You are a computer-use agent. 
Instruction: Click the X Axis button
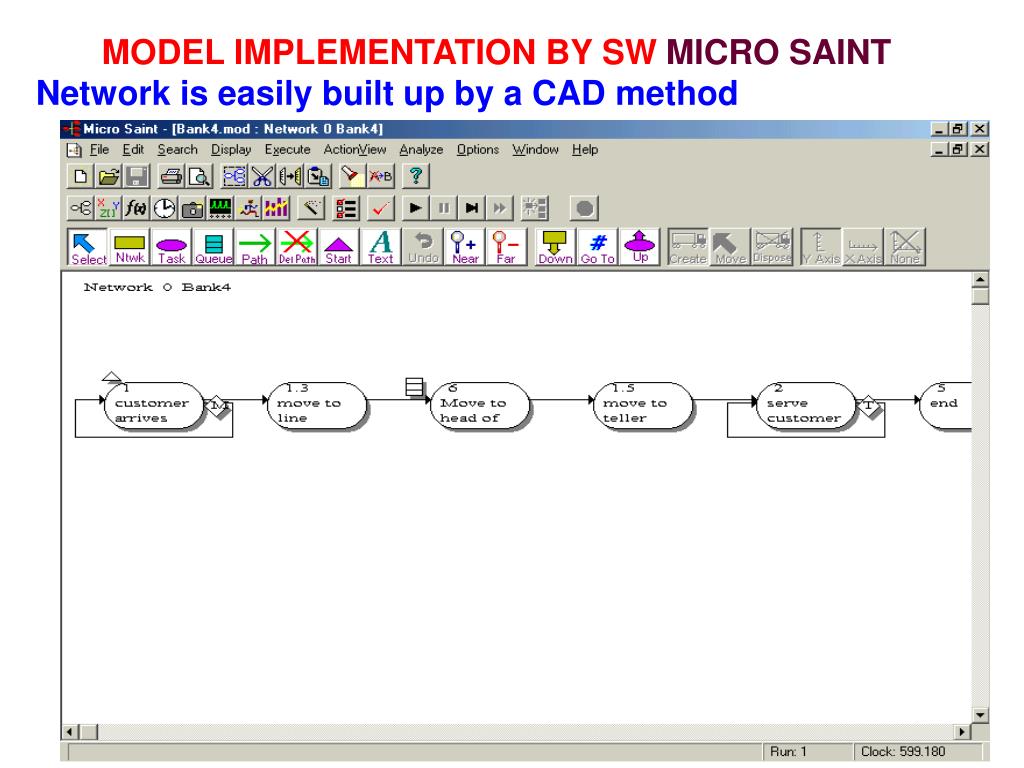click(863, 247)
